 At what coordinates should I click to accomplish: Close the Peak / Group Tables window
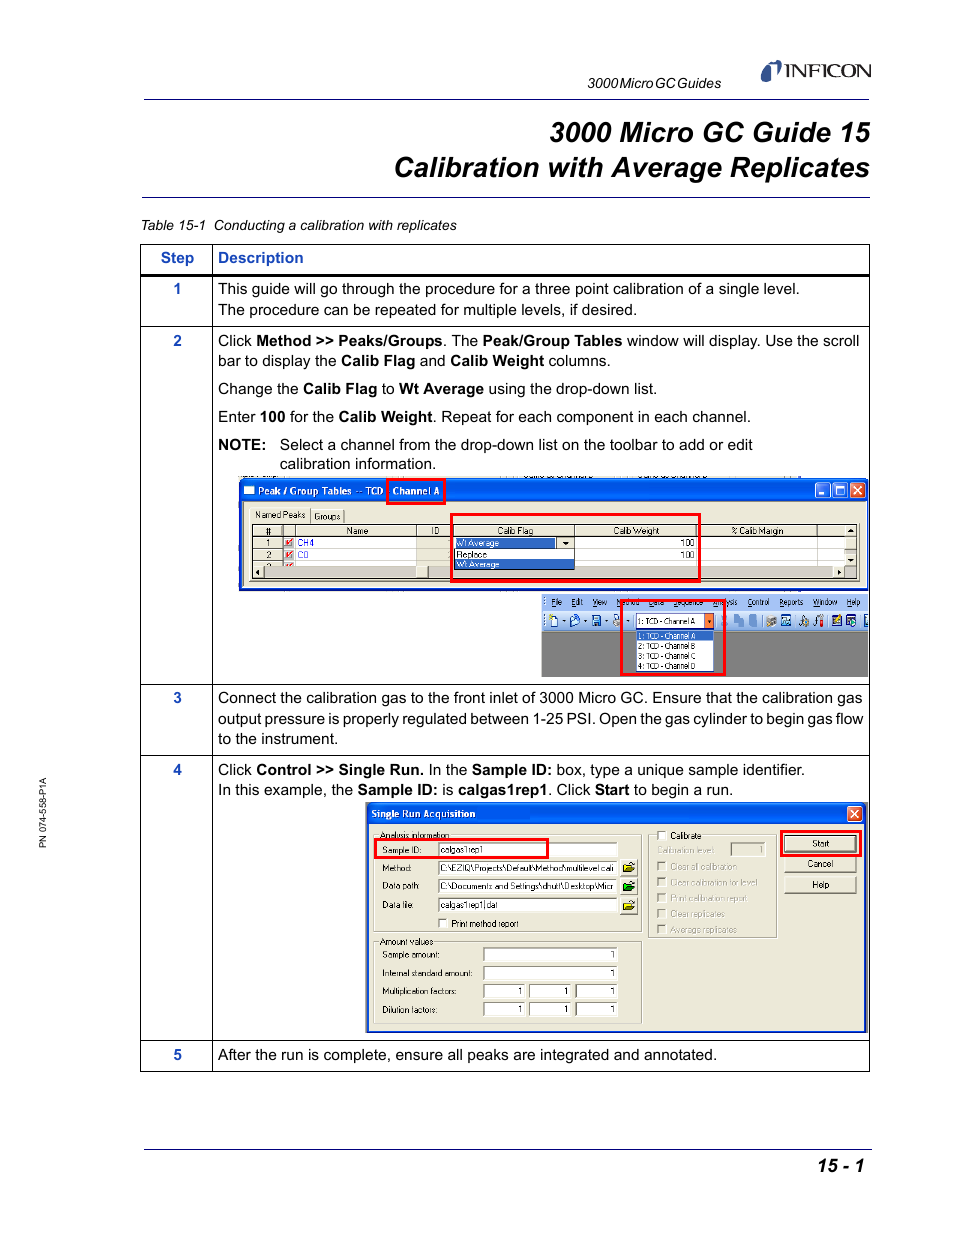click(x=857, y=490)
